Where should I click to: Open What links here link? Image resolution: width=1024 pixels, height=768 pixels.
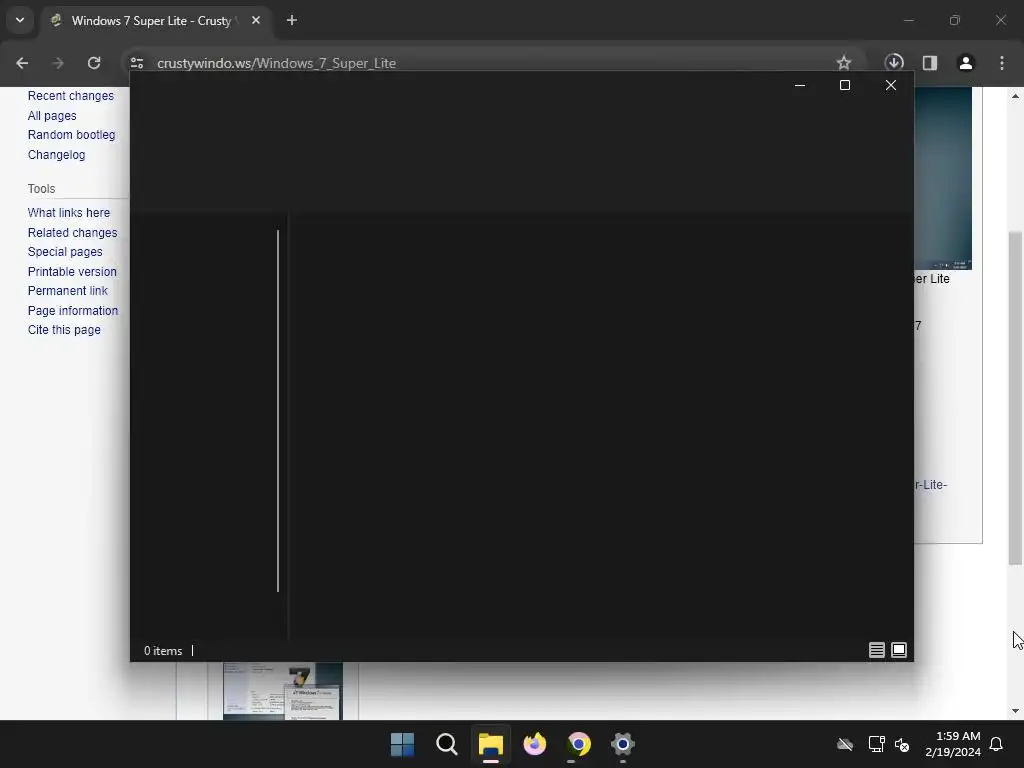click(x=69, y=213)
